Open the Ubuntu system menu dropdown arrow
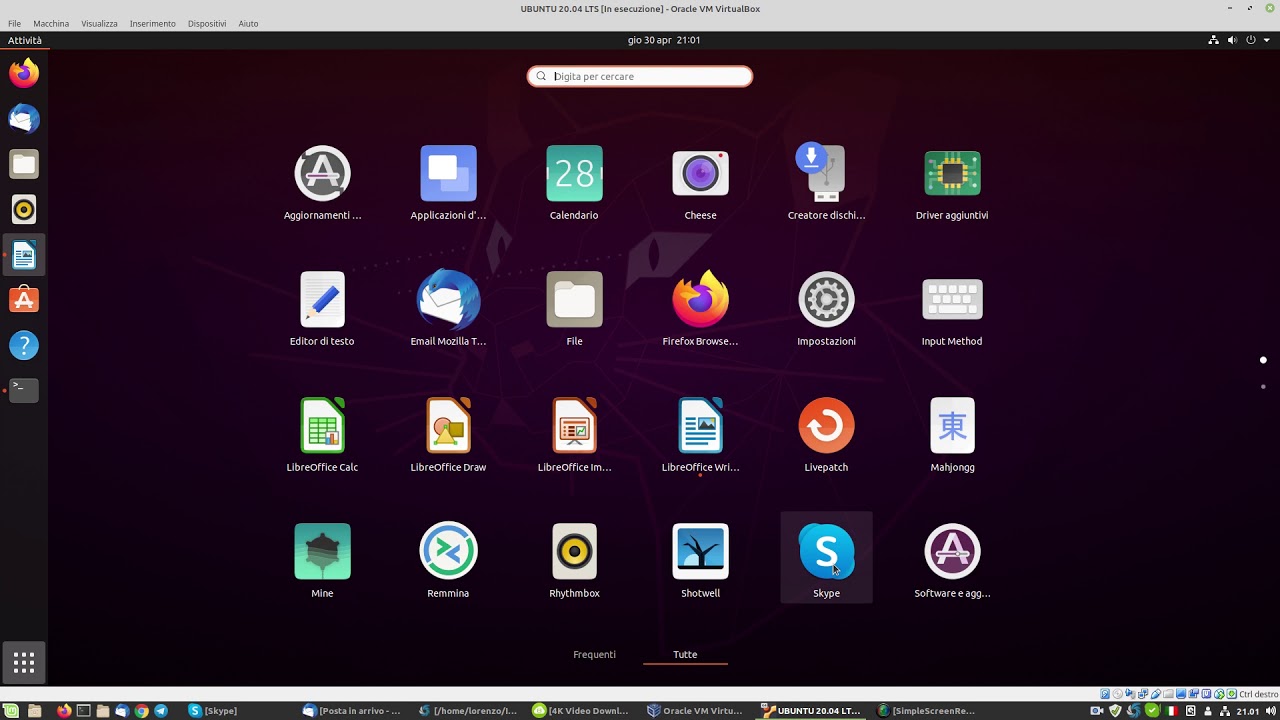 click(x=1267, y=40)
